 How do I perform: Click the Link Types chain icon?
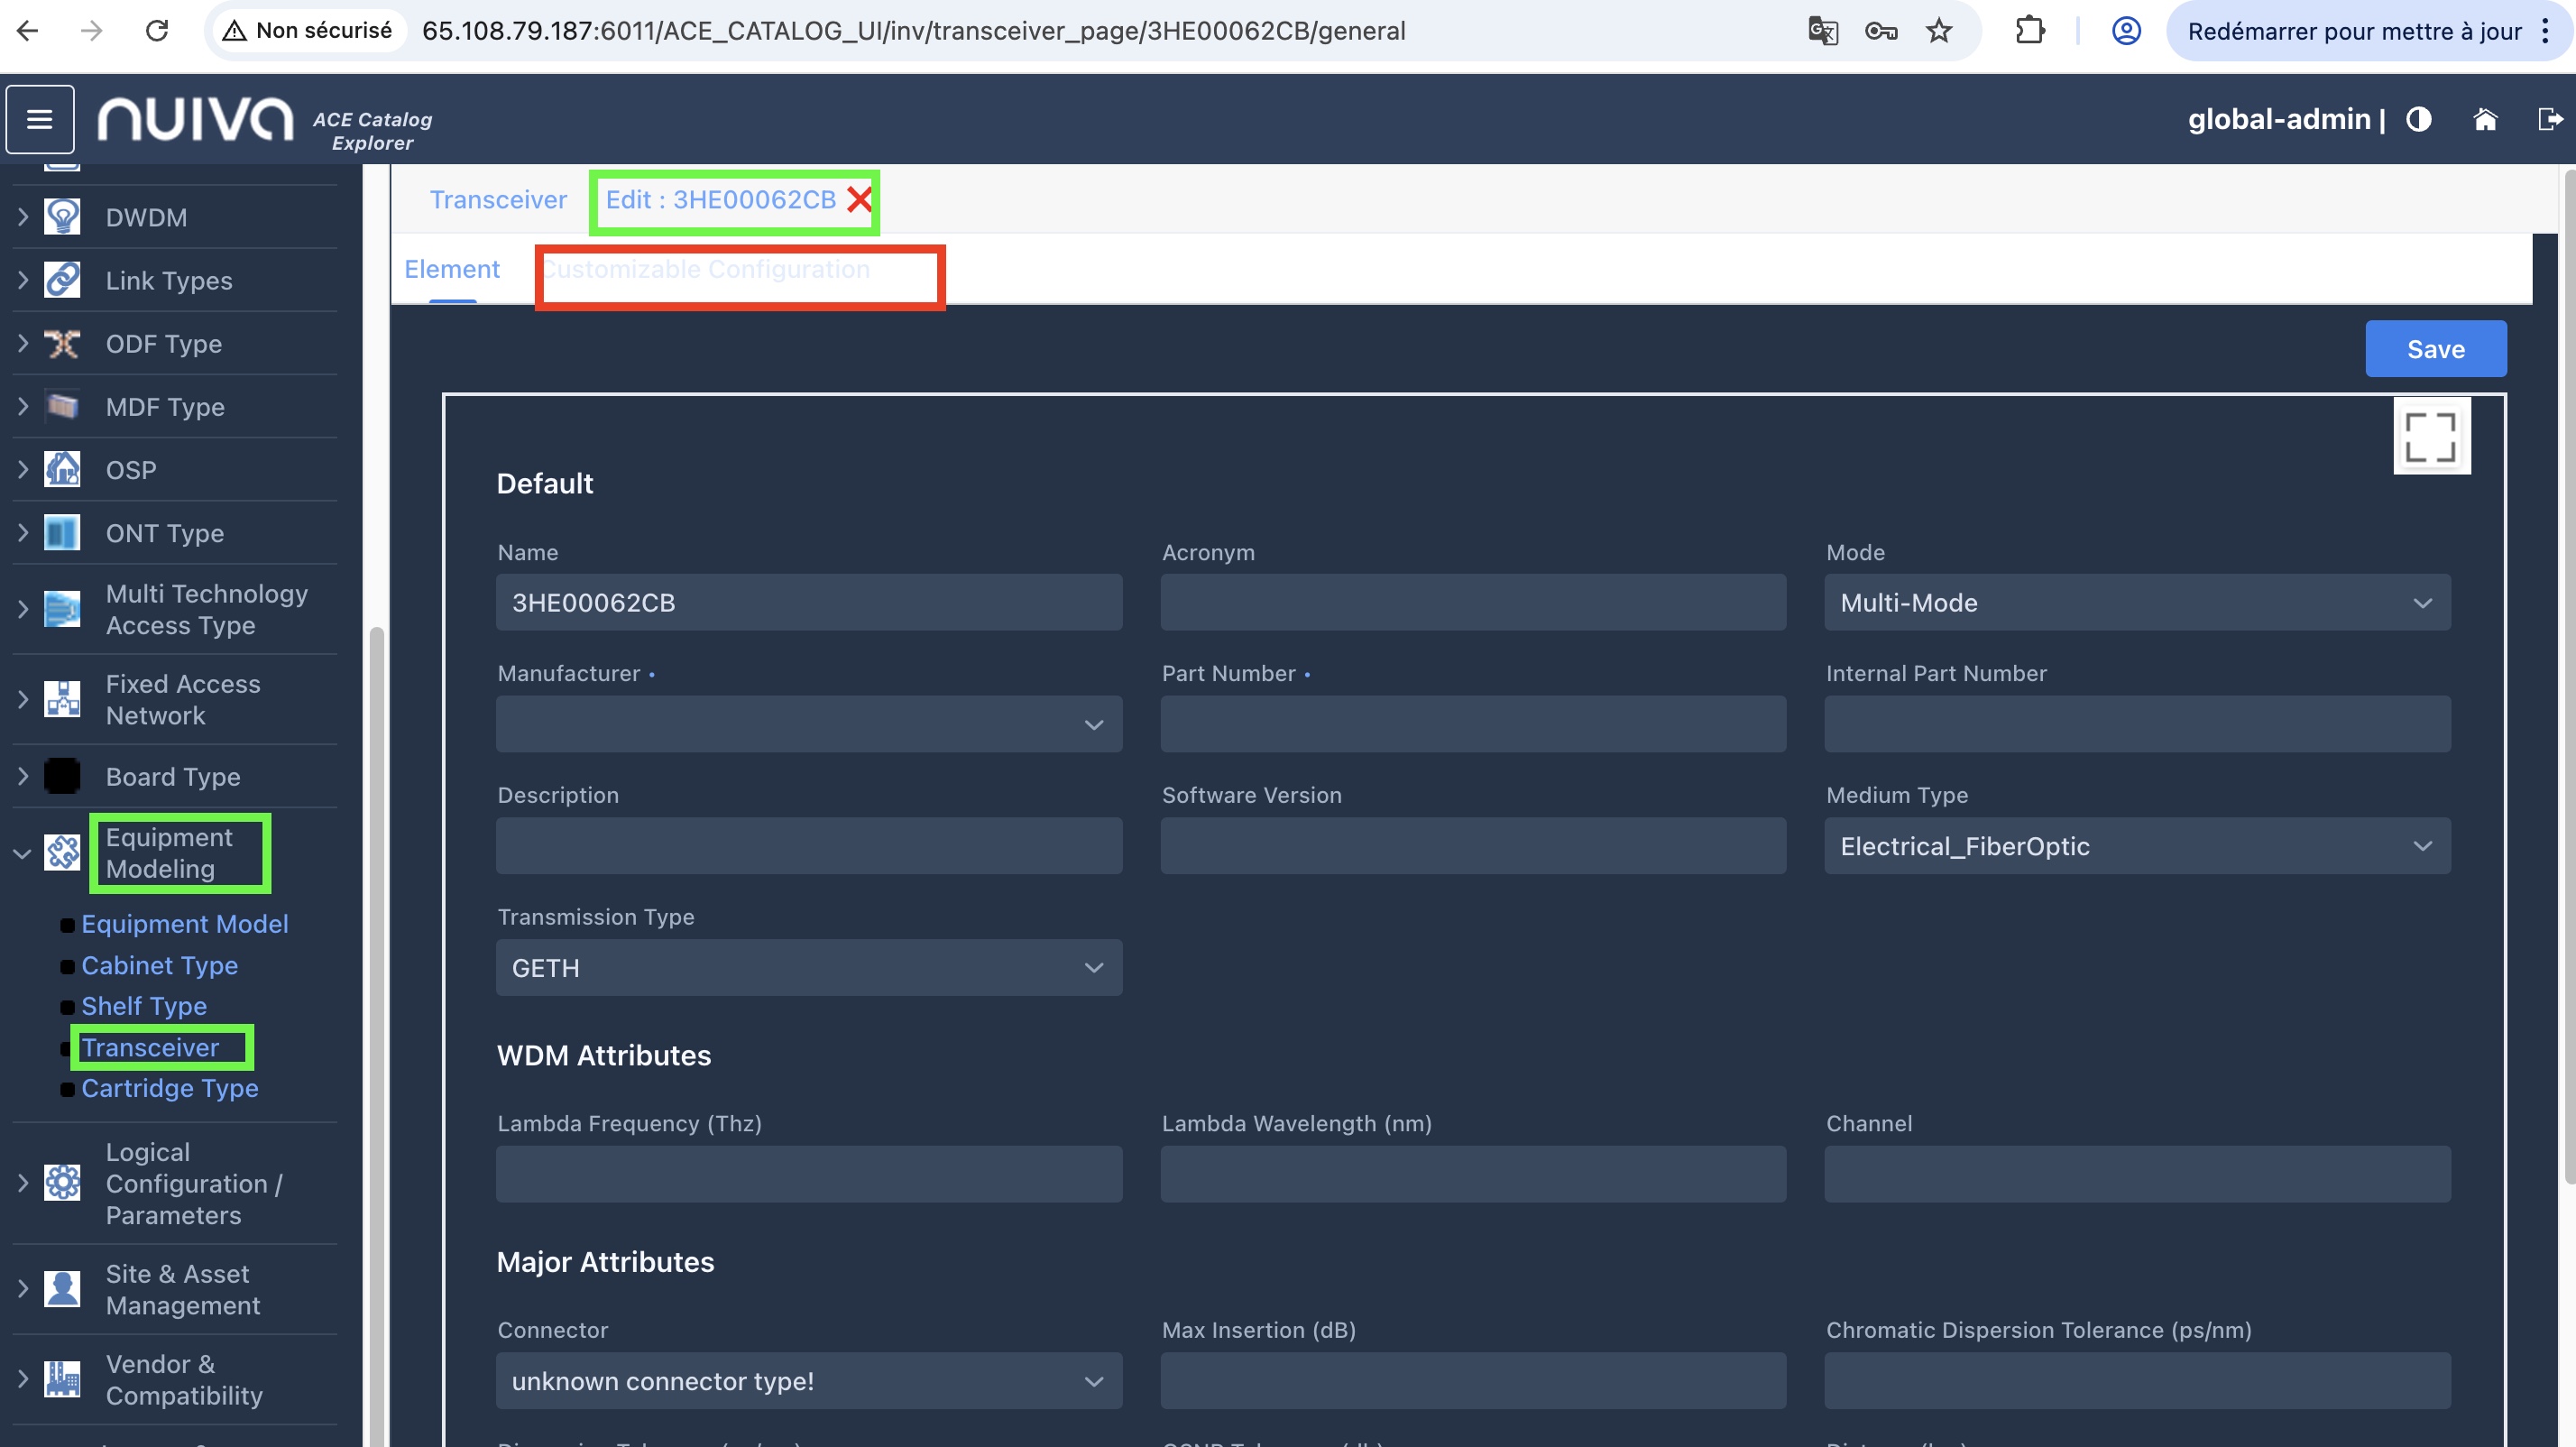point(62,280)
